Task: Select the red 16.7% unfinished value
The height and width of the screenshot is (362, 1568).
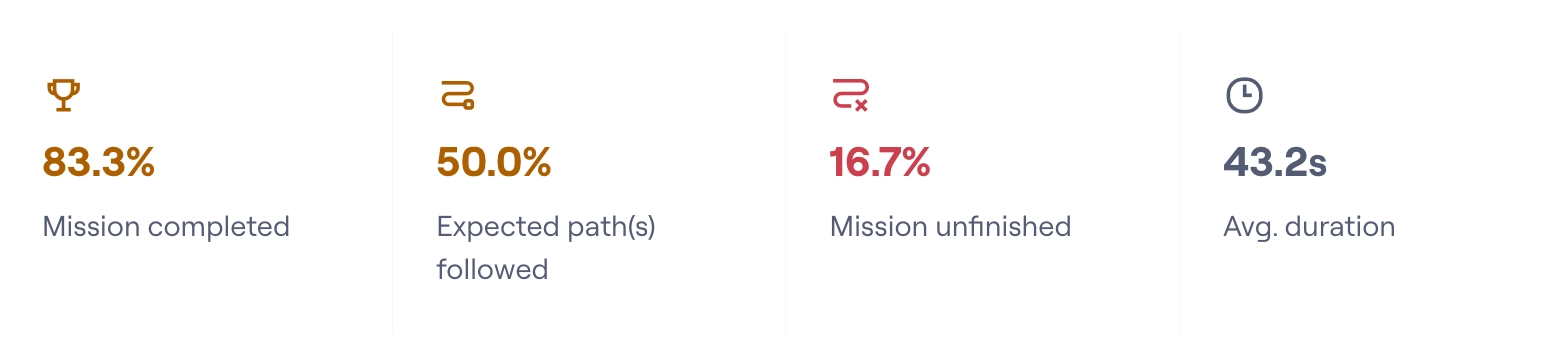Action: click(880, 162)
